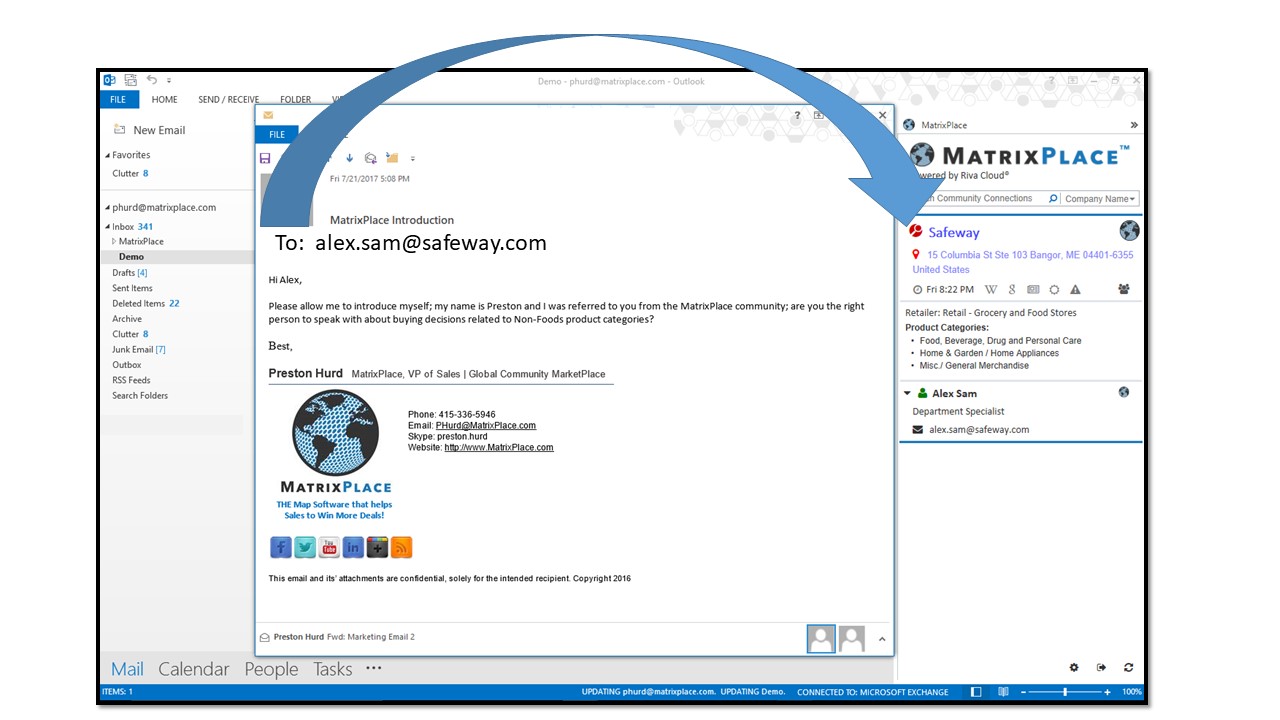Viewport: 1280px width, 720px height.
Task: Collapse the Inbox folder
Action: pyautogui.click(x=108, y=228)
